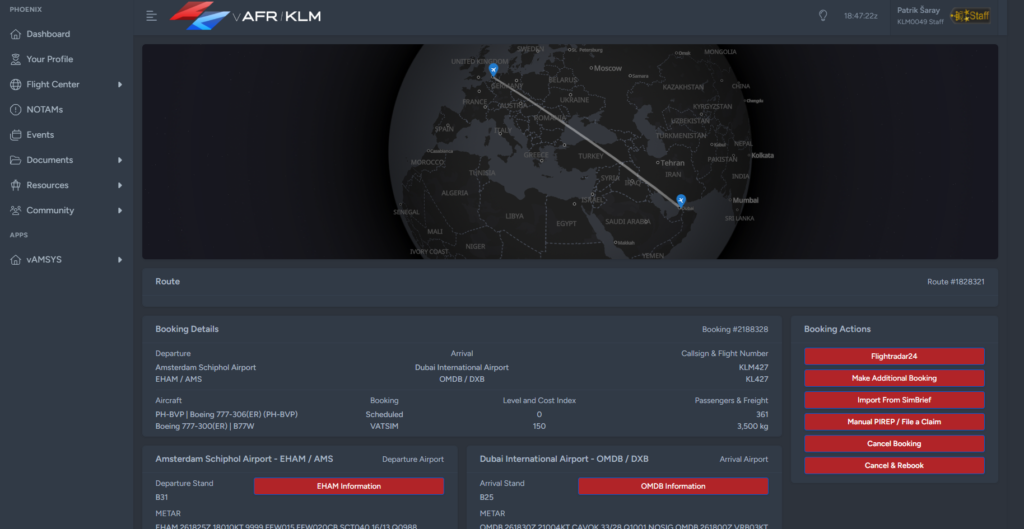Click the cost index value 150
Image resolution: width=1024 pixels, height=529 pixels.
(x=539, y=426)
